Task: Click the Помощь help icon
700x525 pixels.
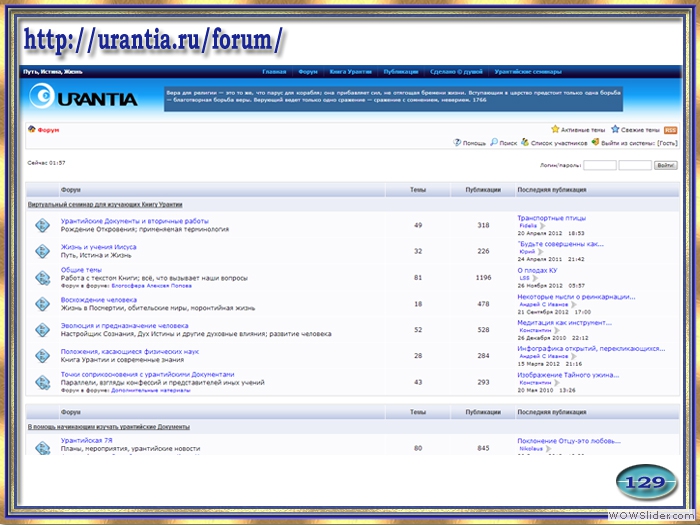Action: click(x=457, y=142)
